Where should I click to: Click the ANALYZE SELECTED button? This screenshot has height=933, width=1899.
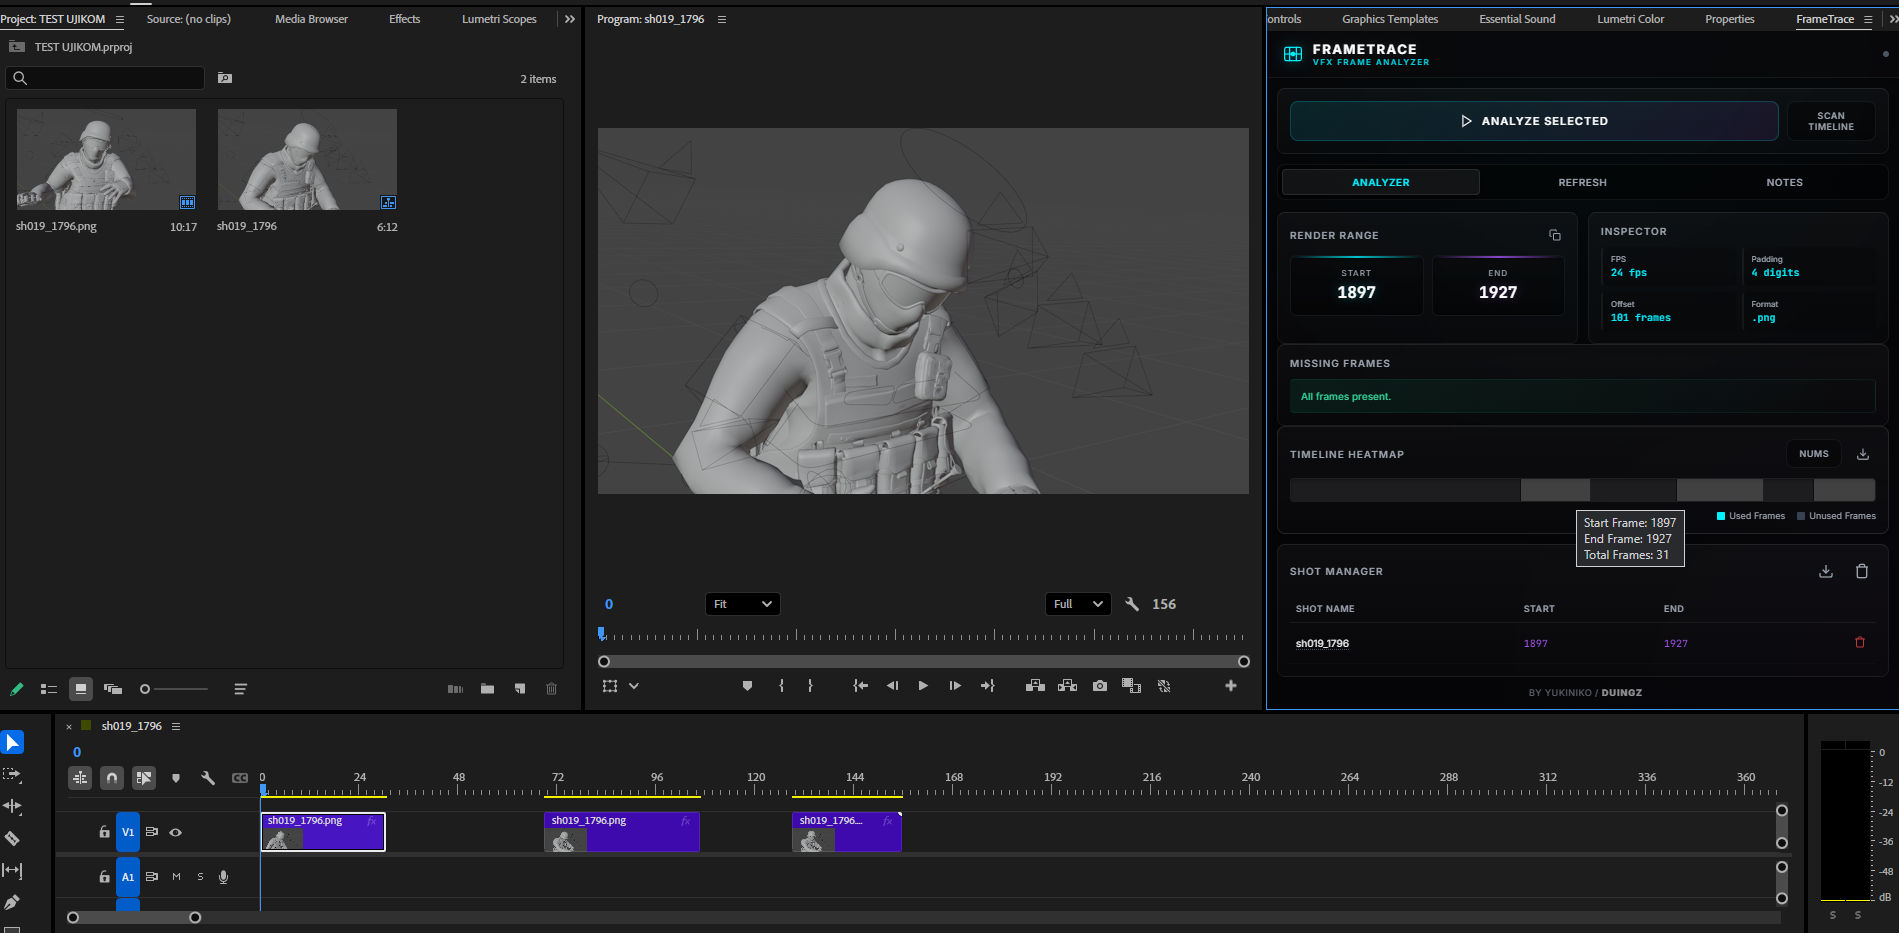(1534, 121)
